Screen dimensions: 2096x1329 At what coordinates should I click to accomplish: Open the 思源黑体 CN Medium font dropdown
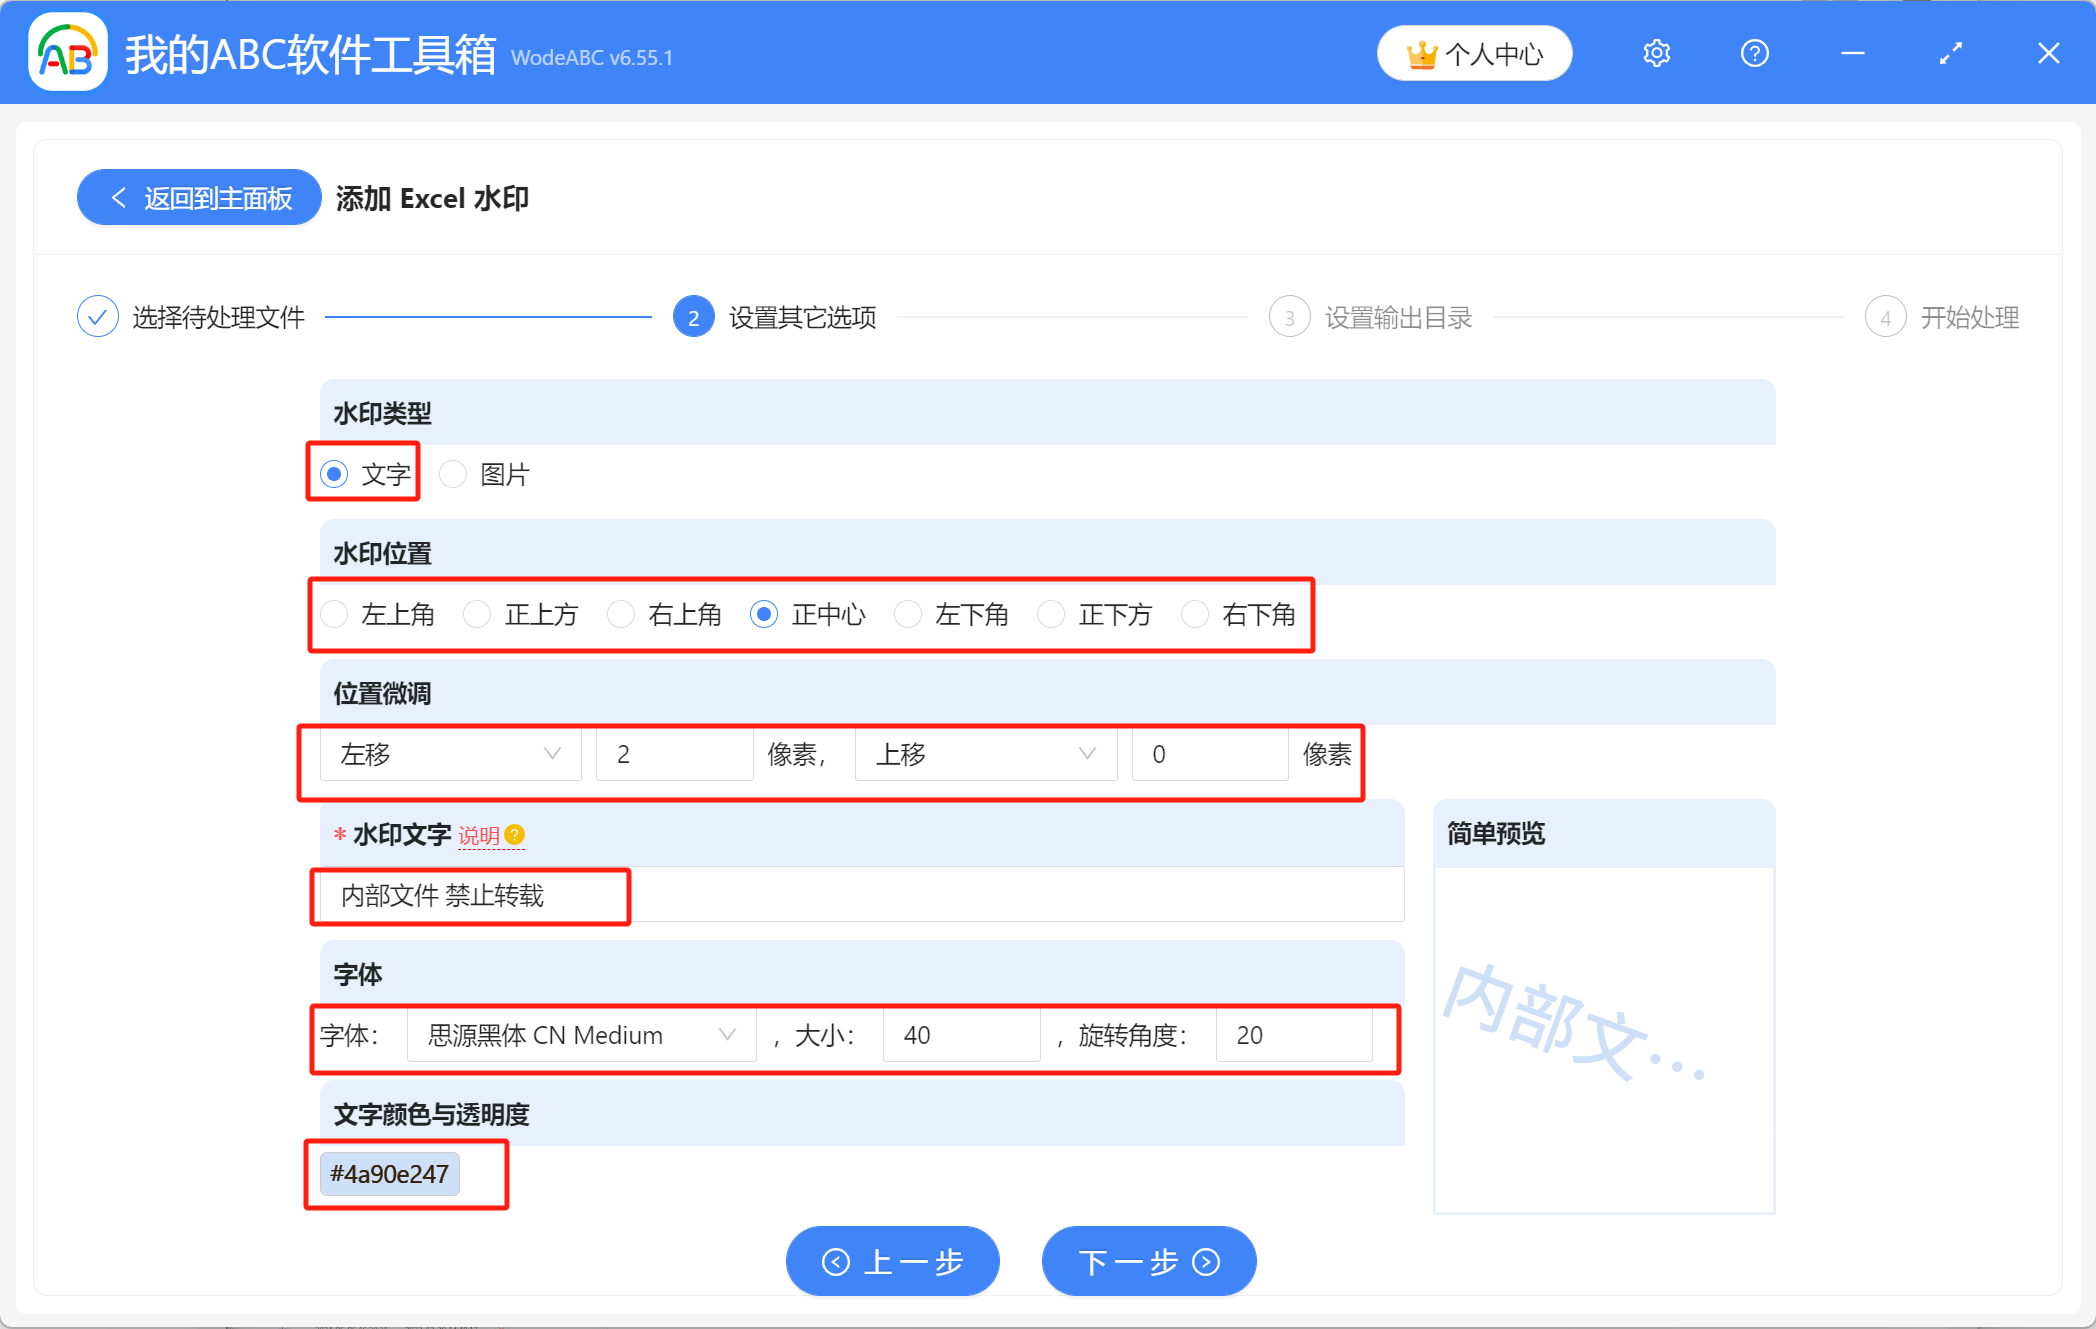(x=580, y=1035)
